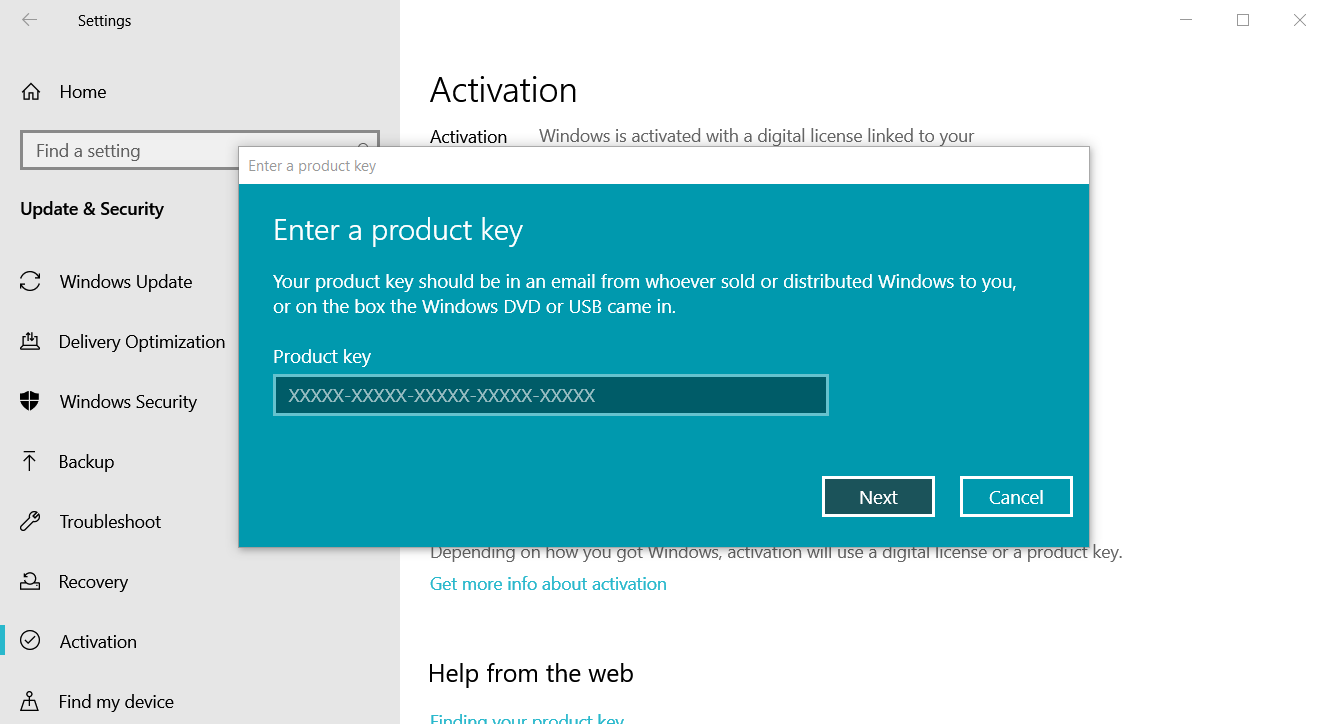This screenshot has height=724, width=1329.
Task: Go to Settings Home
Action: pyautogui.click(x=83, y=92)
